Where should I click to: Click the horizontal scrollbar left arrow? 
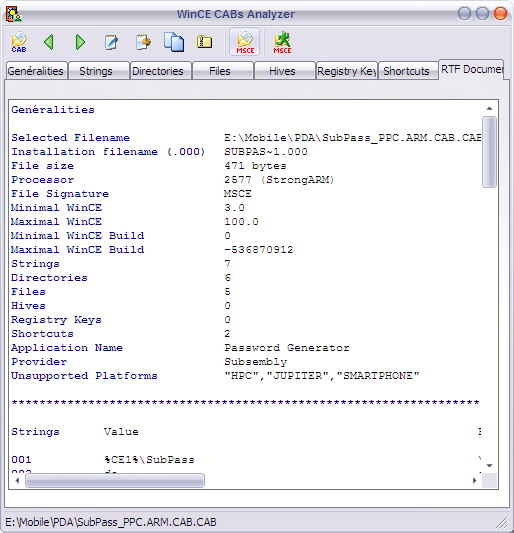pos(17,480)
